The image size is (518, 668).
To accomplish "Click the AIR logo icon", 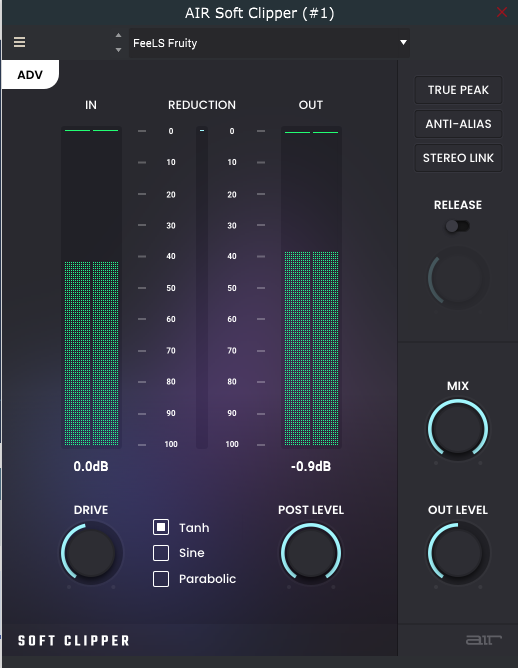I will pyautogui.click(x=483, y=640).
